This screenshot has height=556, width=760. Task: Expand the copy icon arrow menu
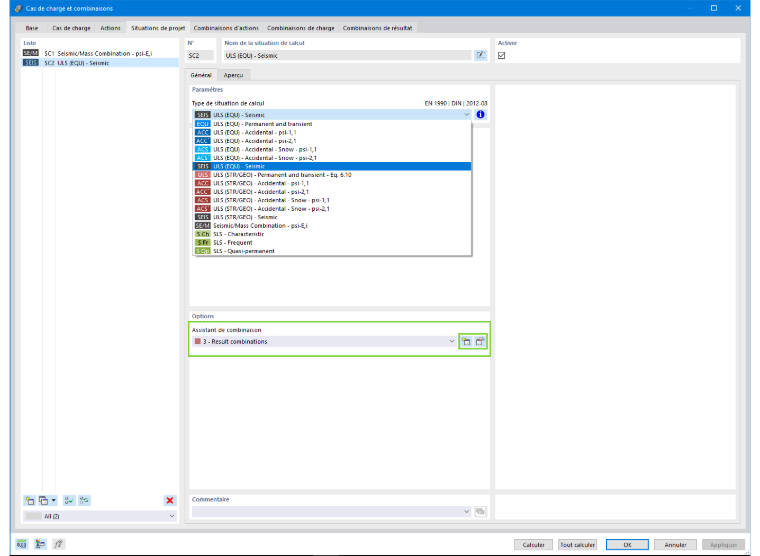[53, 500]
